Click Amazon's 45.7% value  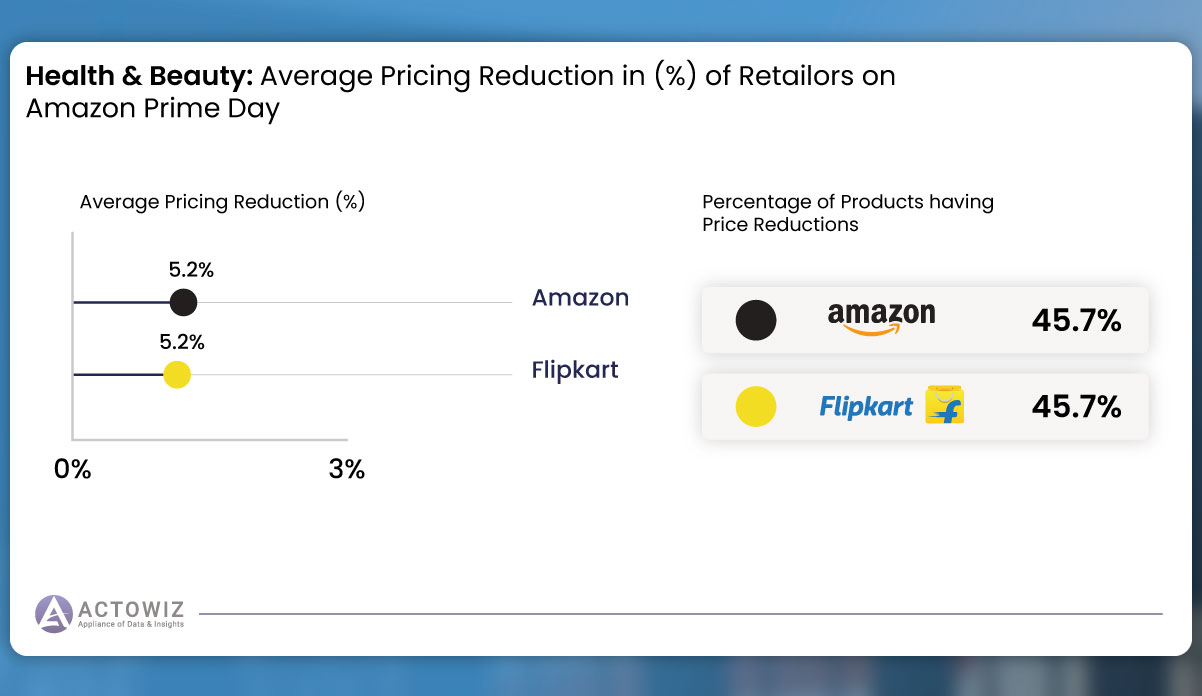[1076, 320]
